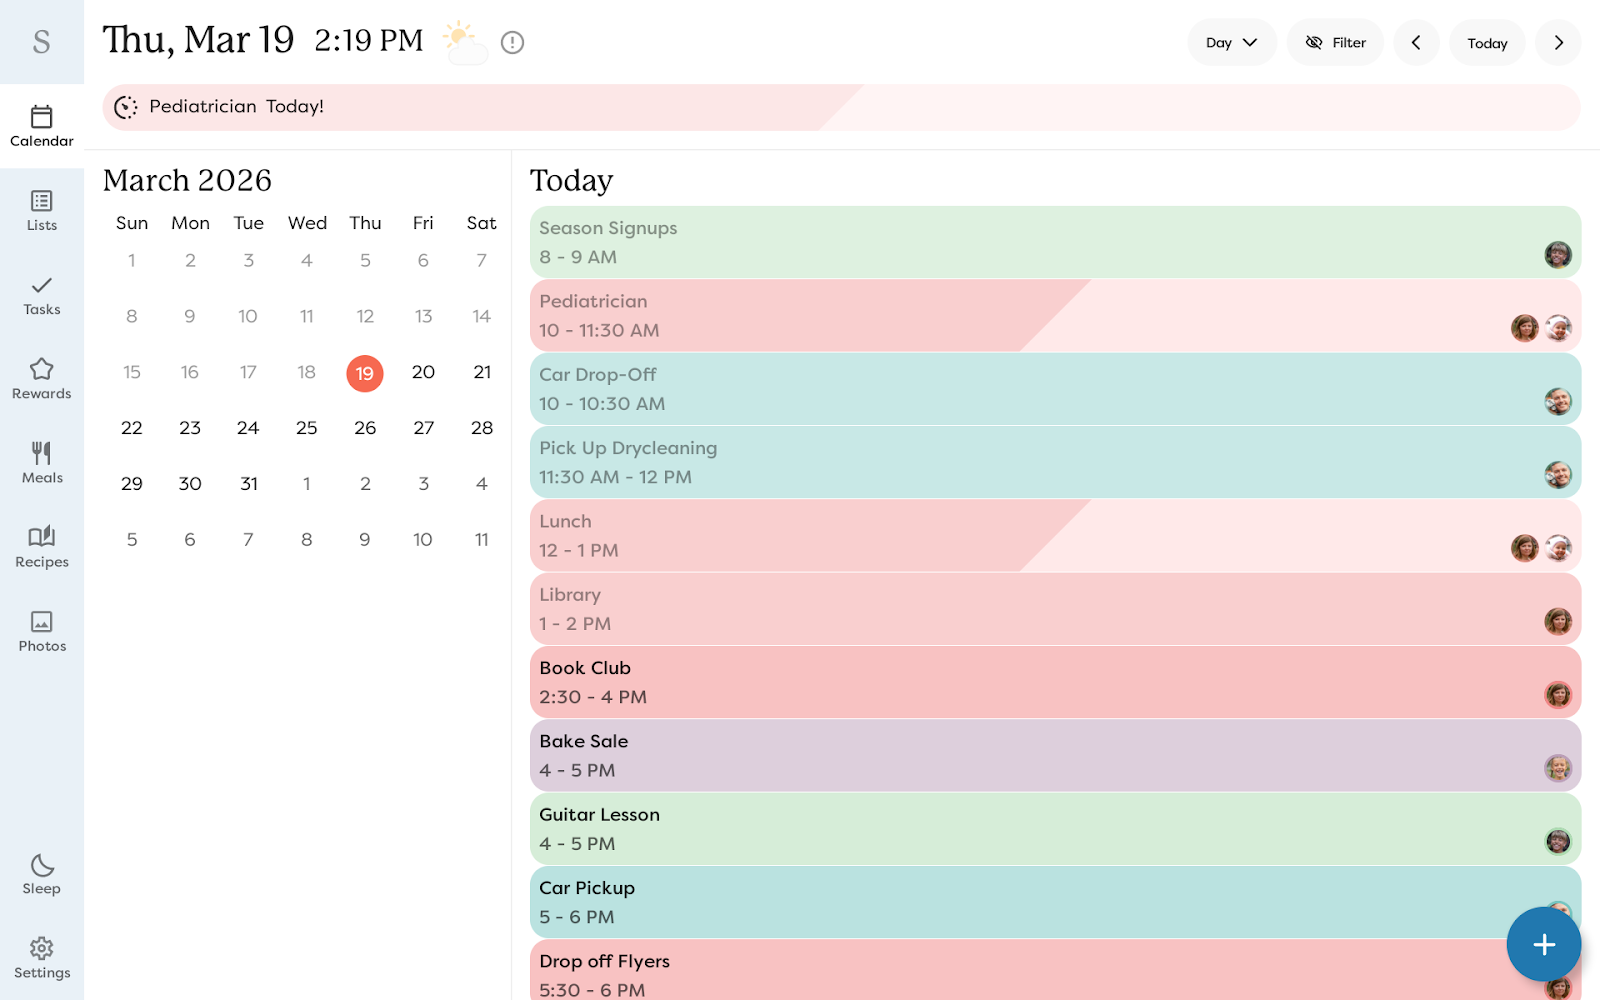Go to Rewards star icon
Viewport: 1600px width, 1000px height.
(x=42, y=379)
